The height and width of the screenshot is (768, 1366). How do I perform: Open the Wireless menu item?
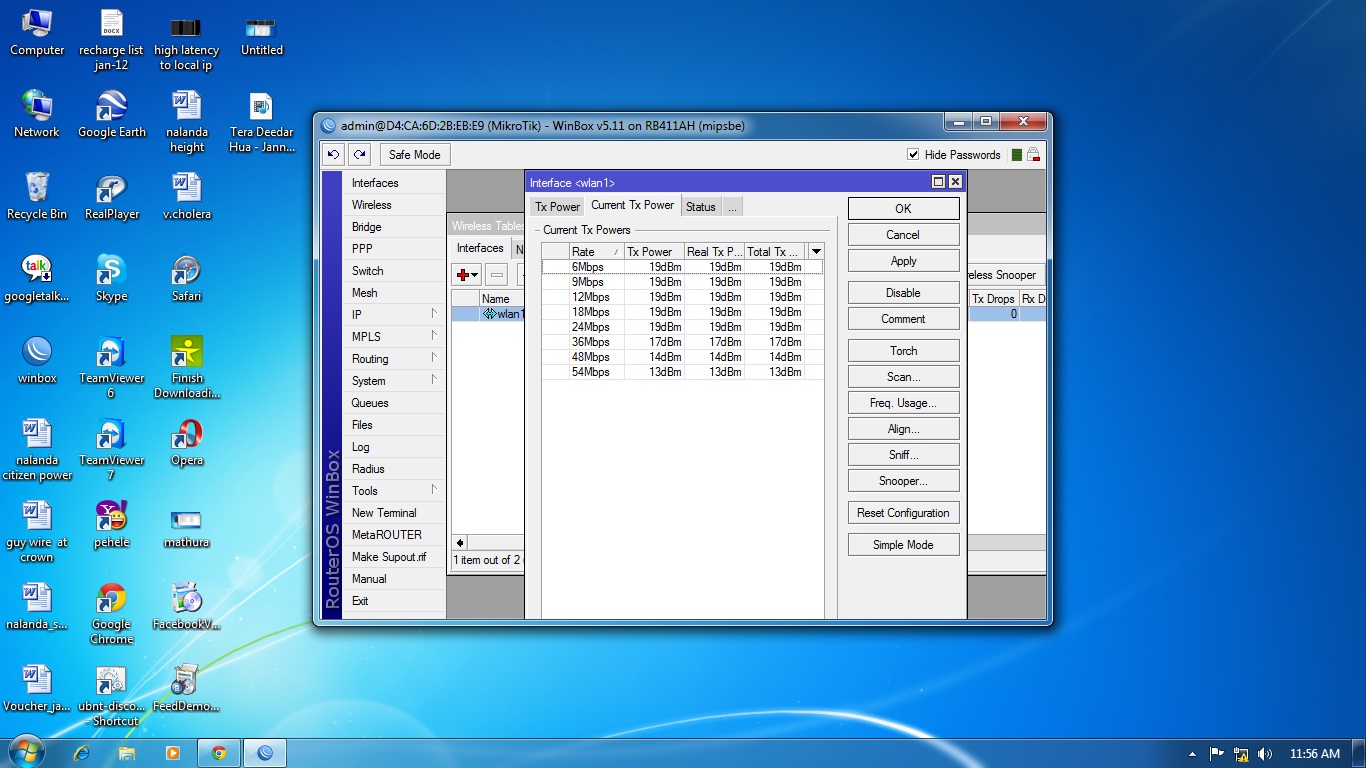(394, 205)
